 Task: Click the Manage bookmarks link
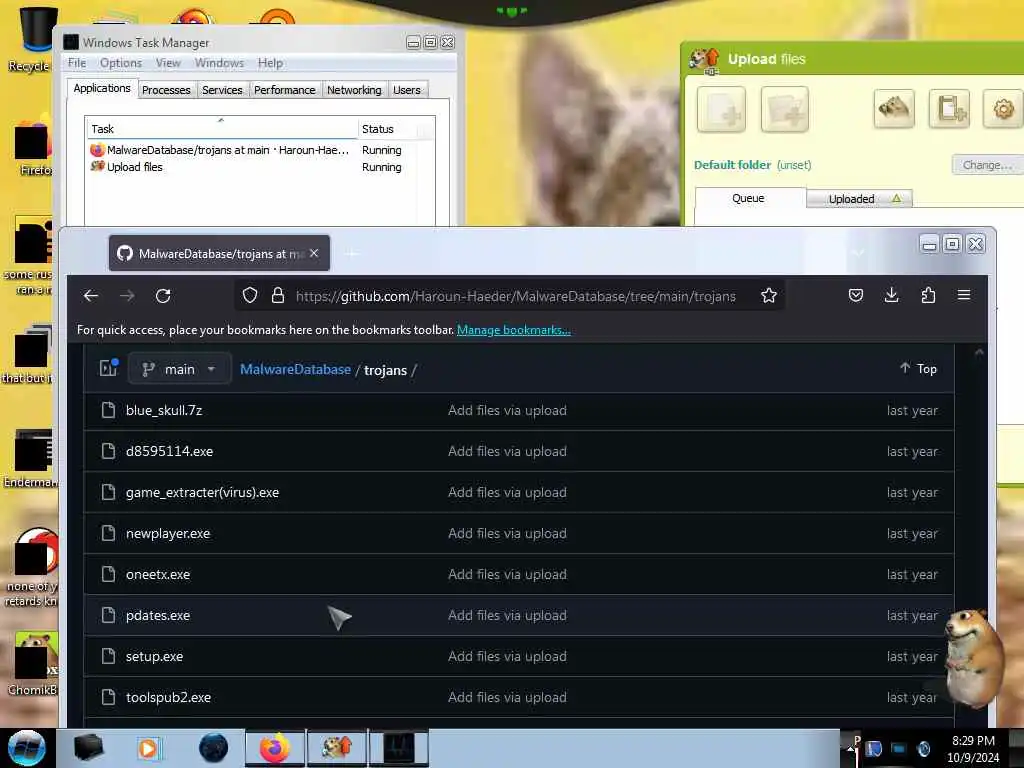click(x=513, y=330)
